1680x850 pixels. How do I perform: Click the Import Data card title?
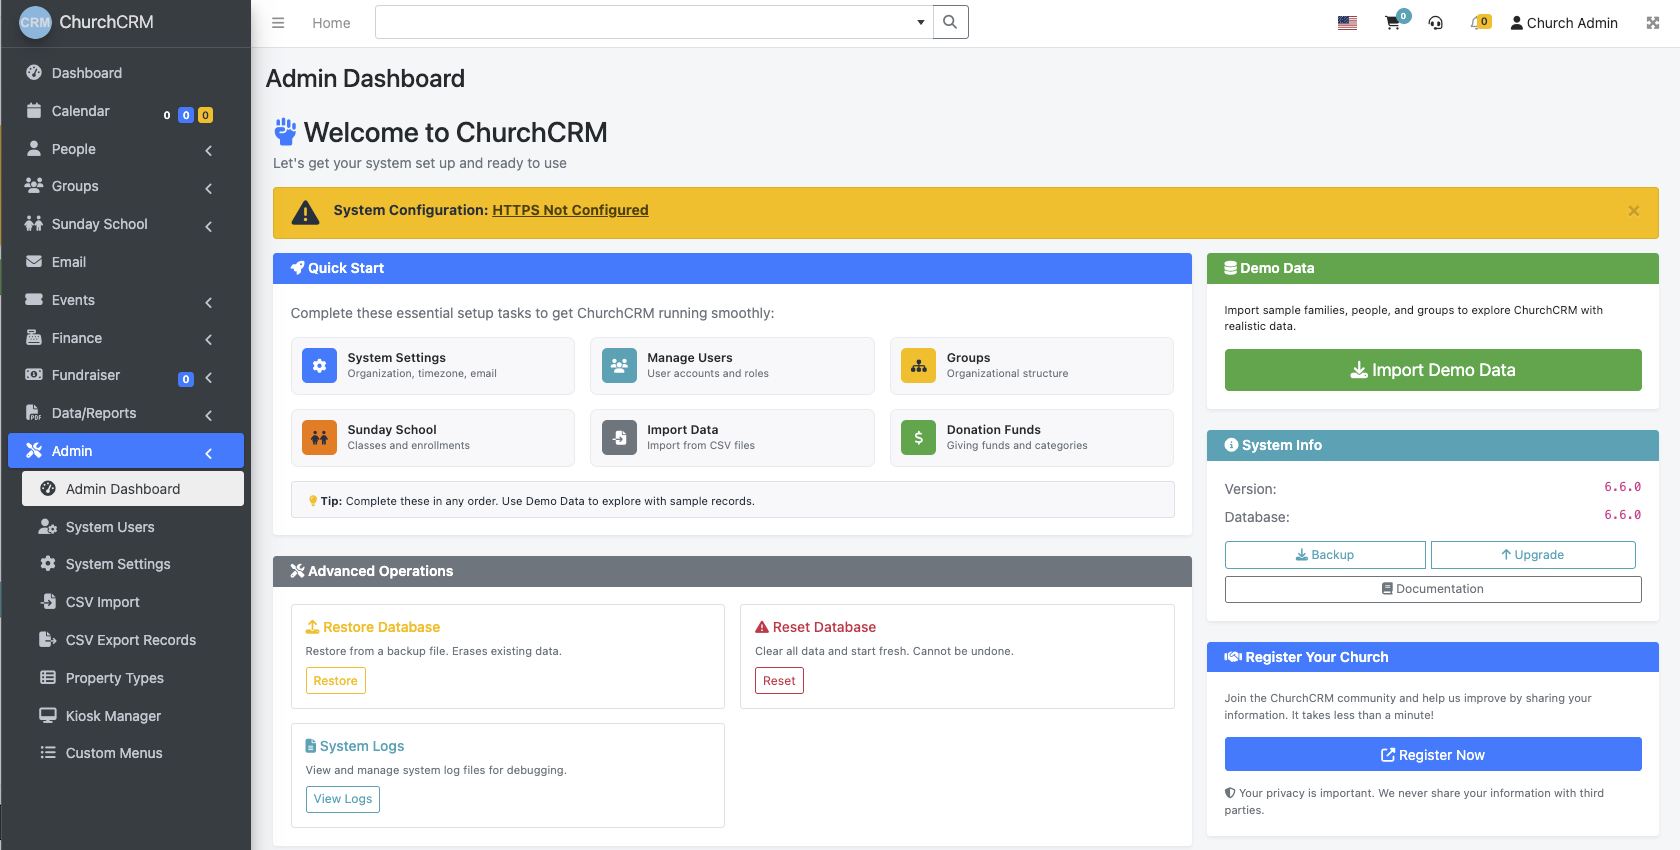[683, 430]
